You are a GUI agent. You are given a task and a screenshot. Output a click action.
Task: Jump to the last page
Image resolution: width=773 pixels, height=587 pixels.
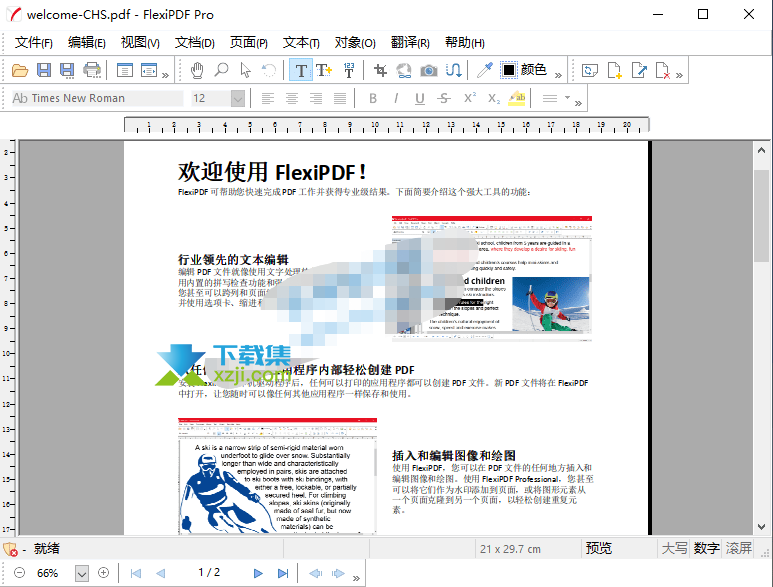point(282,573)
